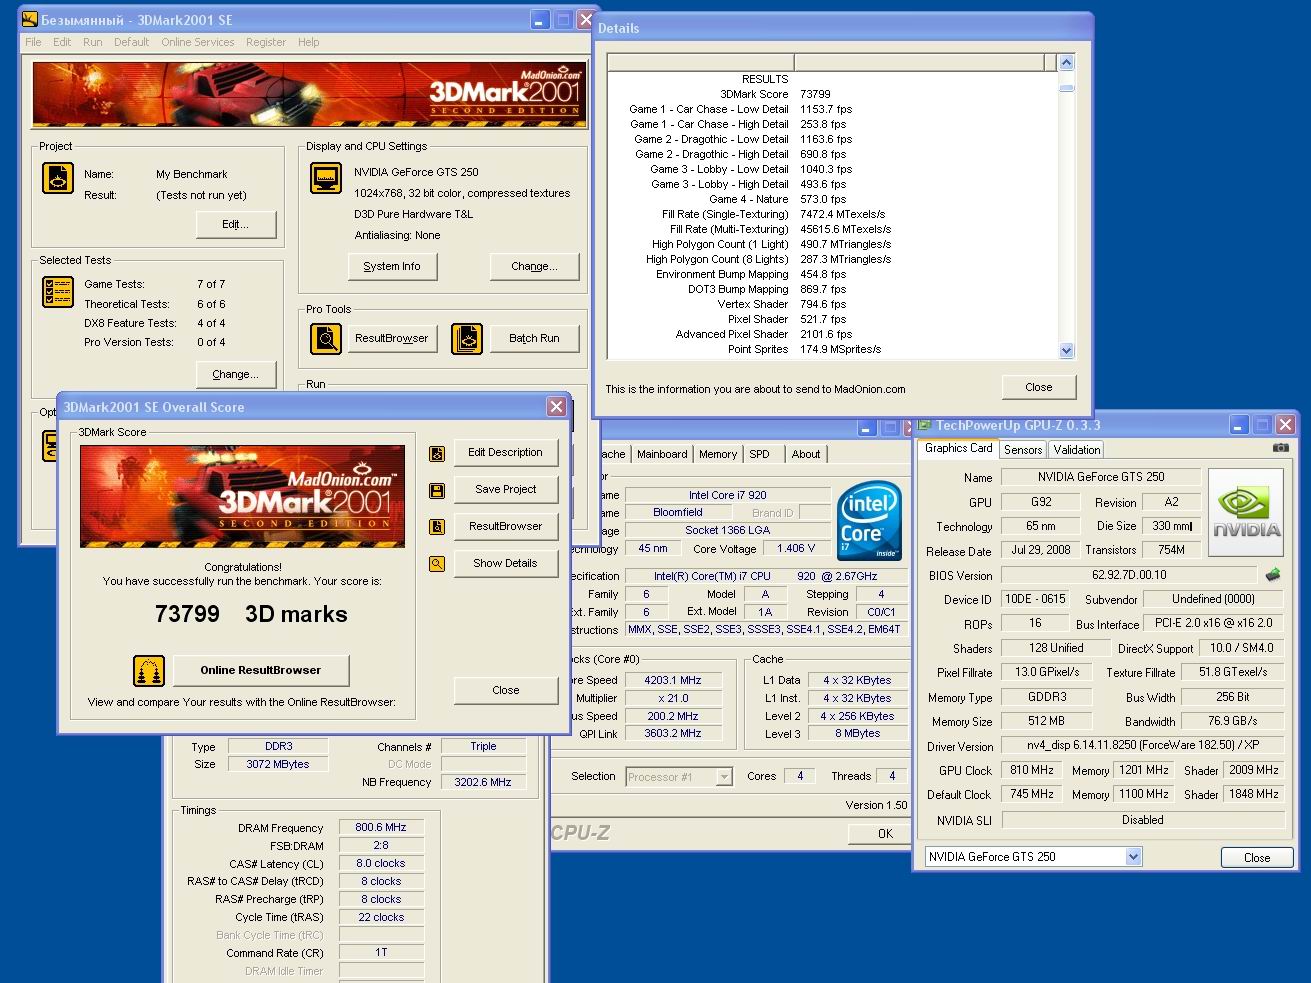Click the ResultBrowser magnifier icon in Pro Tools
This screenshot has width=1311, height=983.
click(326, 339)
